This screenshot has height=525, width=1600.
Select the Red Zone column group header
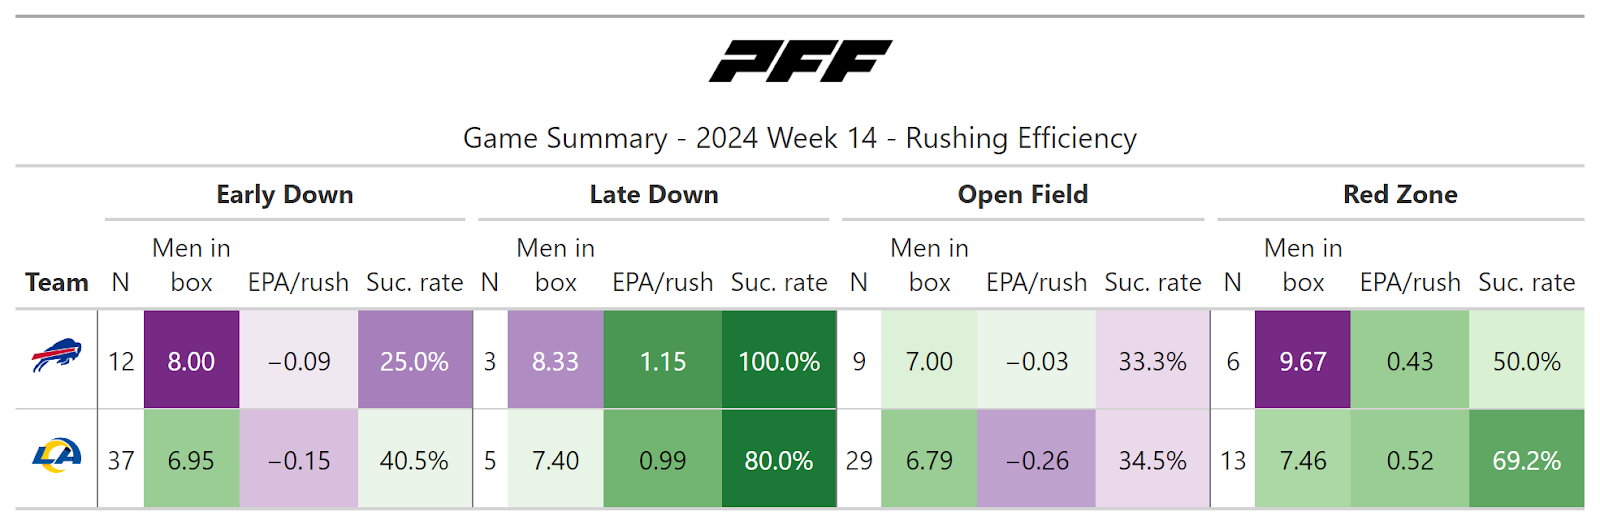pos(1400,194)
